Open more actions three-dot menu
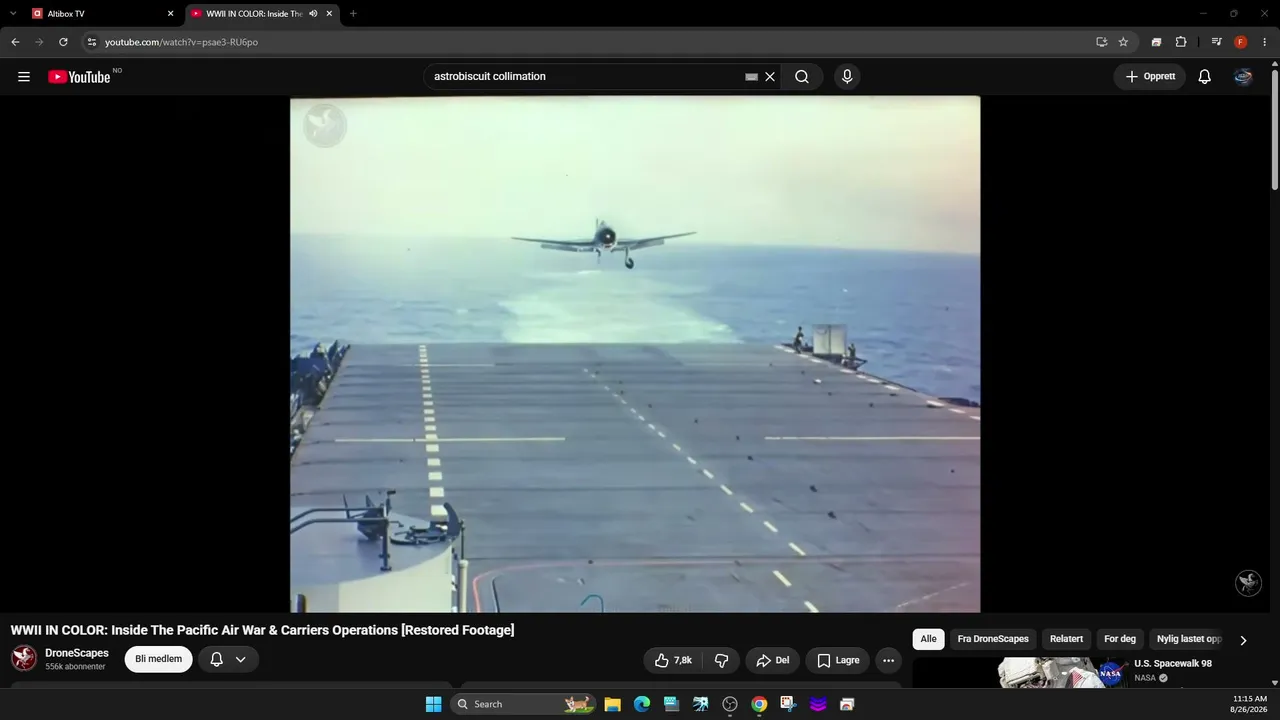 (888, 660)
